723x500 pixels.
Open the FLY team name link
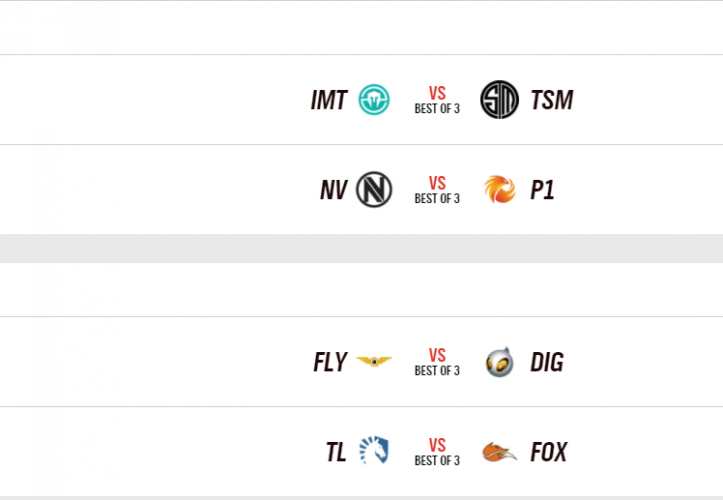click(330, 362)
